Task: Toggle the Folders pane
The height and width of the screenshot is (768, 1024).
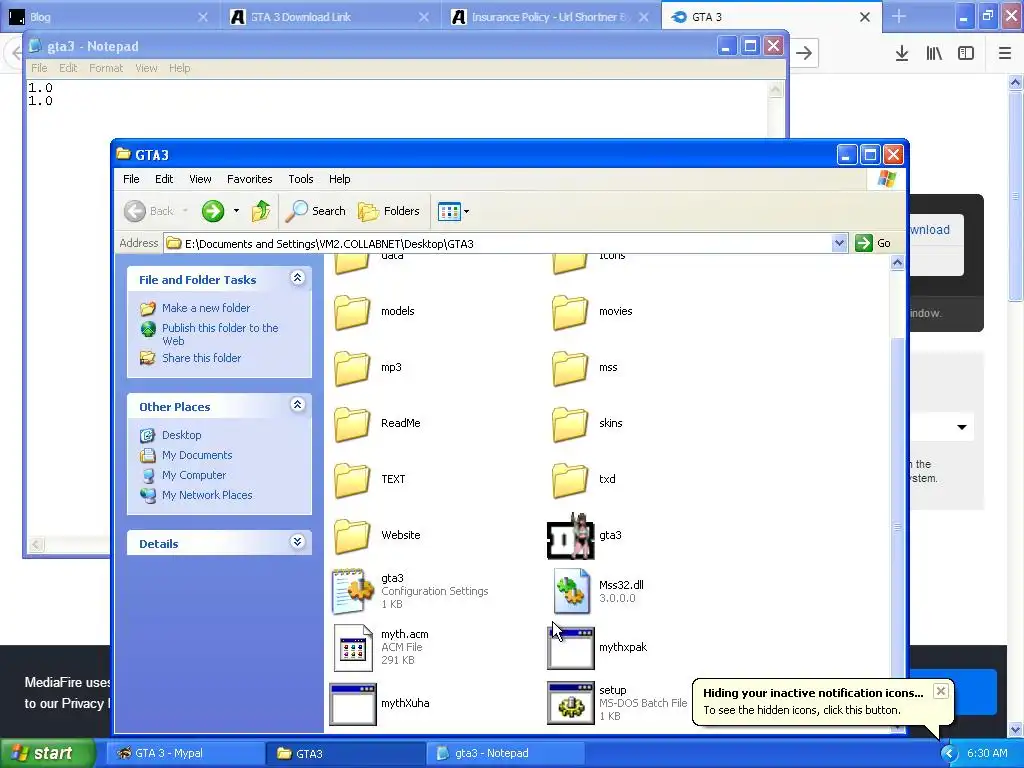Action: (x=389, y=211)
